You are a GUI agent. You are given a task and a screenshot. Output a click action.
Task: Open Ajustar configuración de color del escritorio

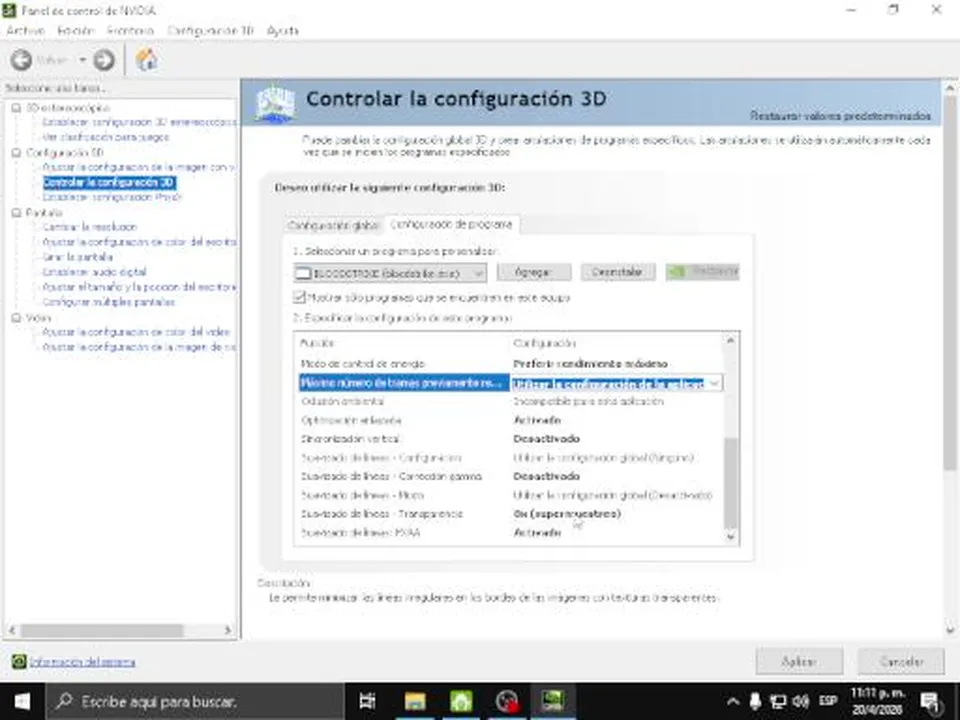139,242
